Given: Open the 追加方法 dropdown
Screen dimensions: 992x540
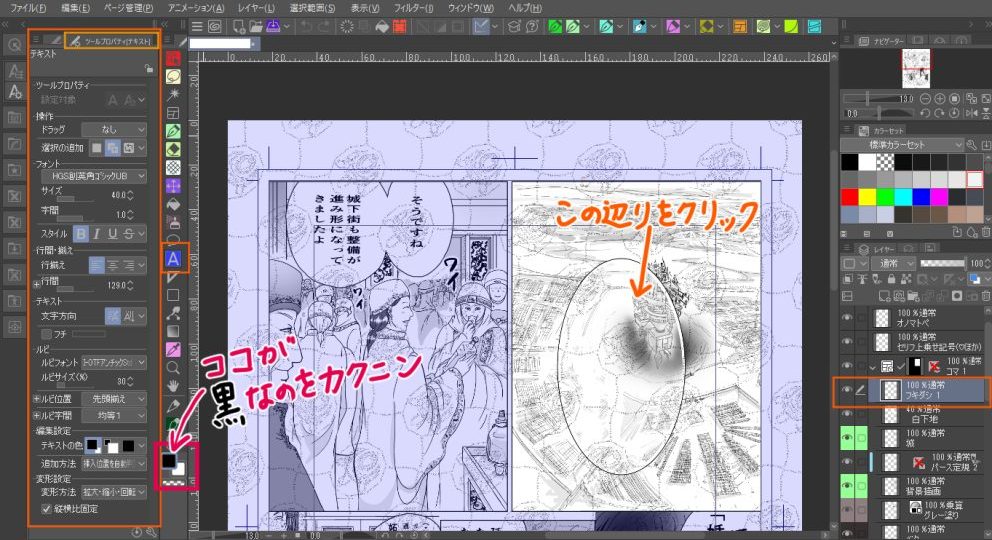Looking at the screenshot, I should coord(114,463).
